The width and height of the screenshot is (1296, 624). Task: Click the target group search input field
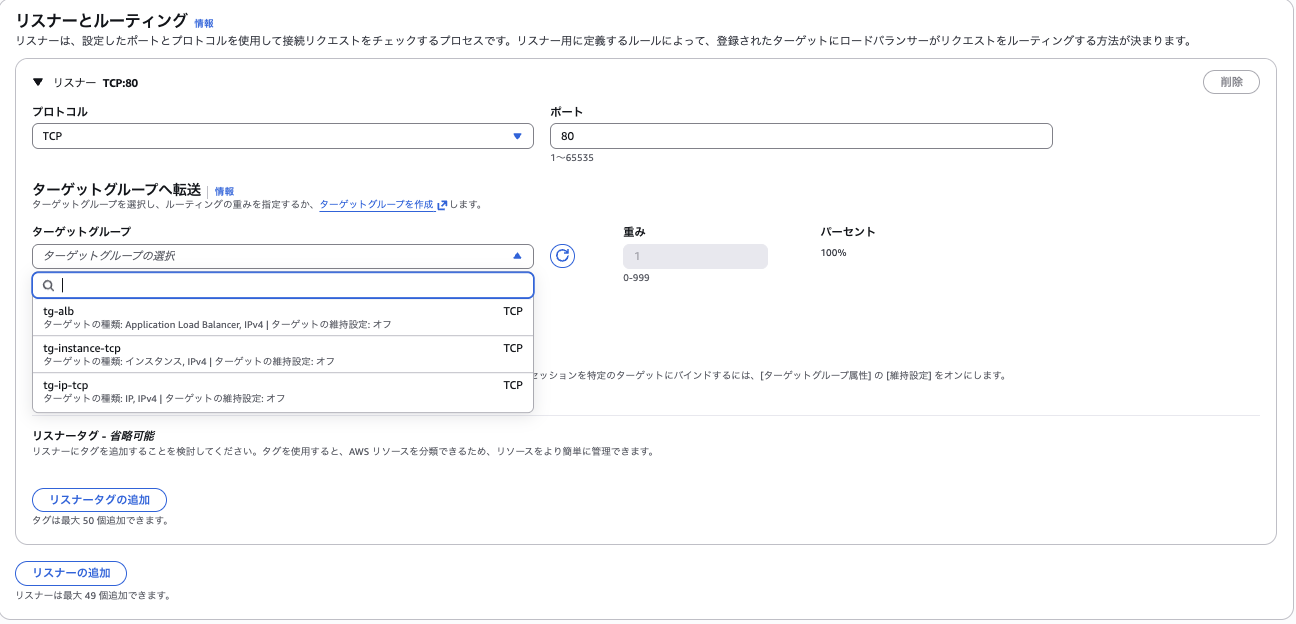[x=280, y=285]
